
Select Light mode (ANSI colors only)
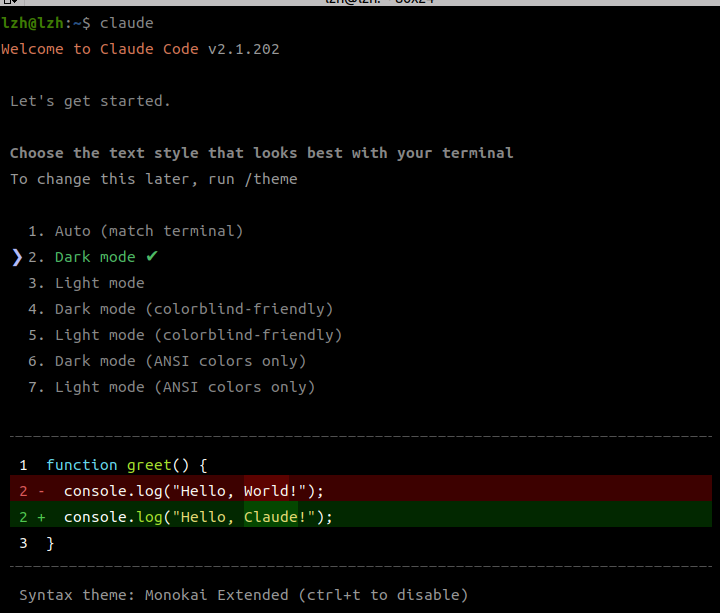pyautogui.click(x=172, y=387)
